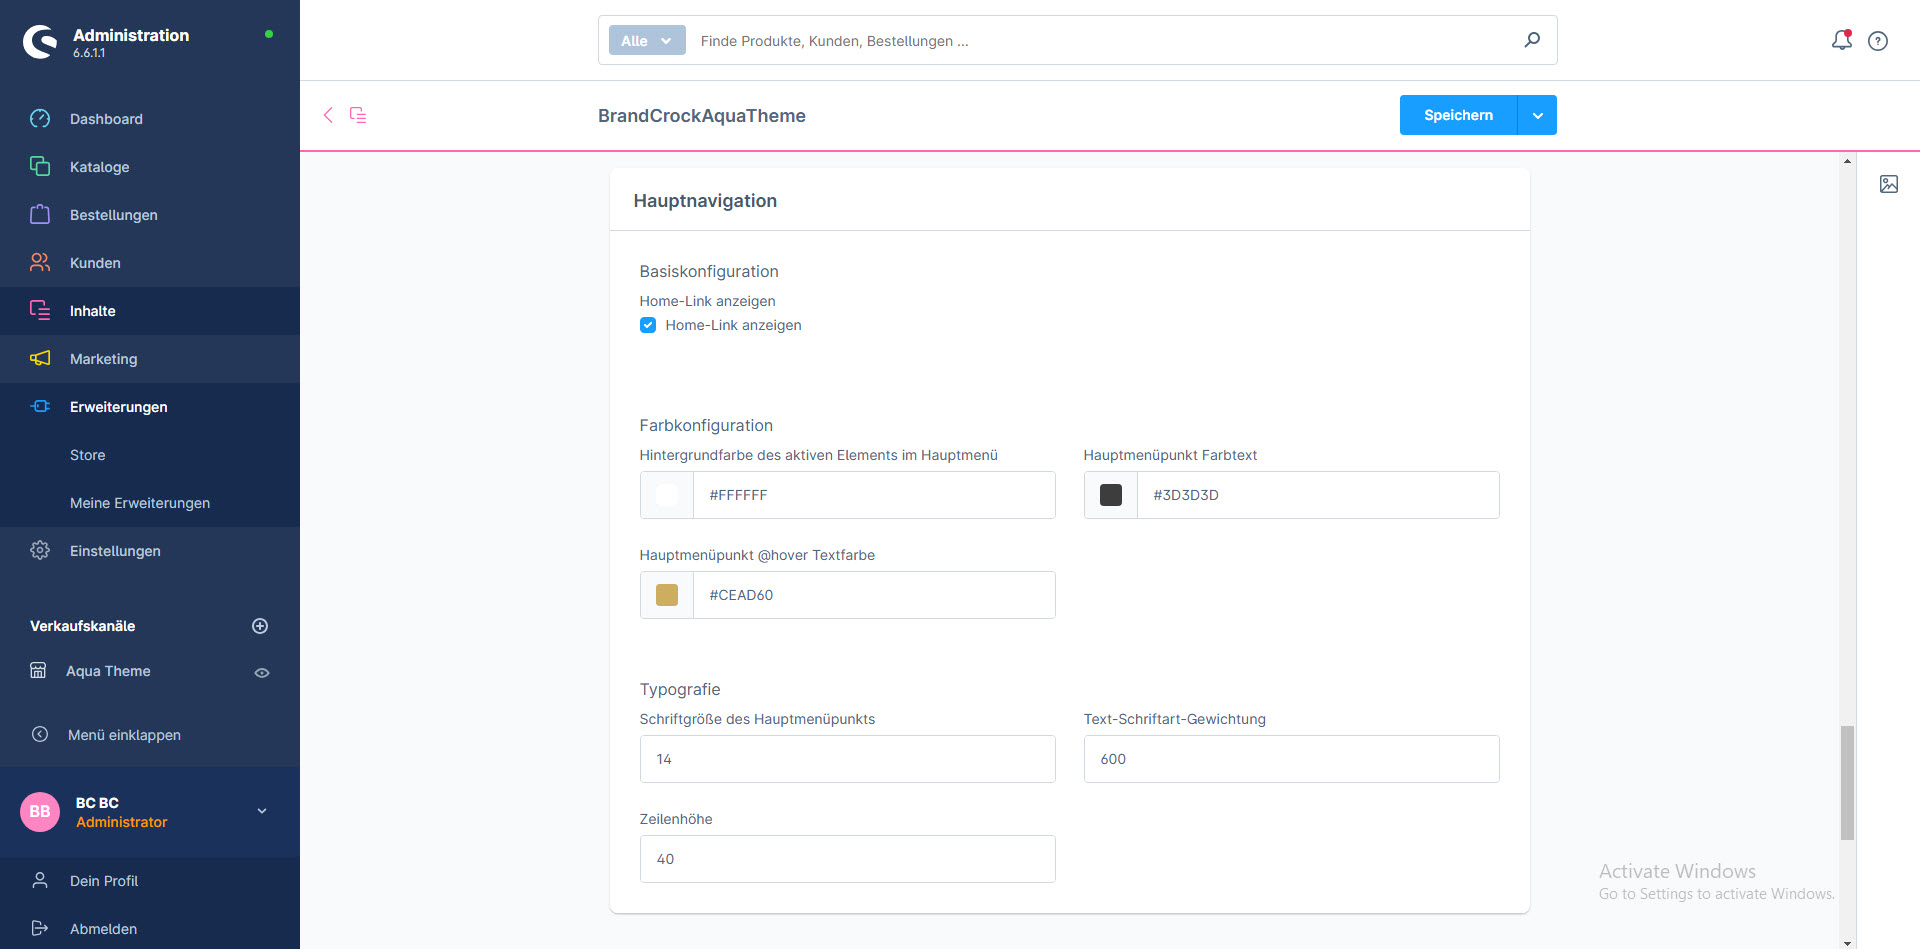The height and width of the screenshot is (949, 1920).
Task: Click the notifications bell icon
Action: tap(1841, 40)
